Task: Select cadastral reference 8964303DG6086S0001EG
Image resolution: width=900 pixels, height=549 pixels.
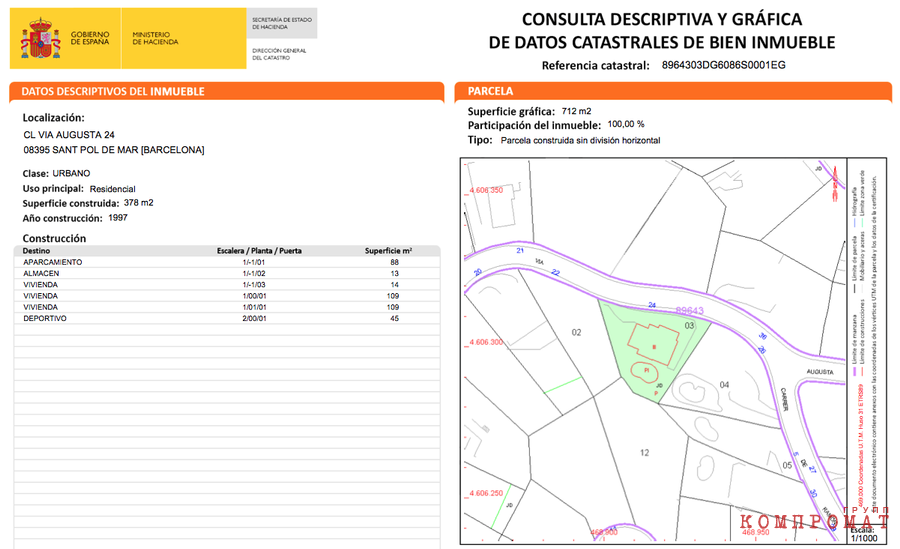Action: (x=723, y=65)
